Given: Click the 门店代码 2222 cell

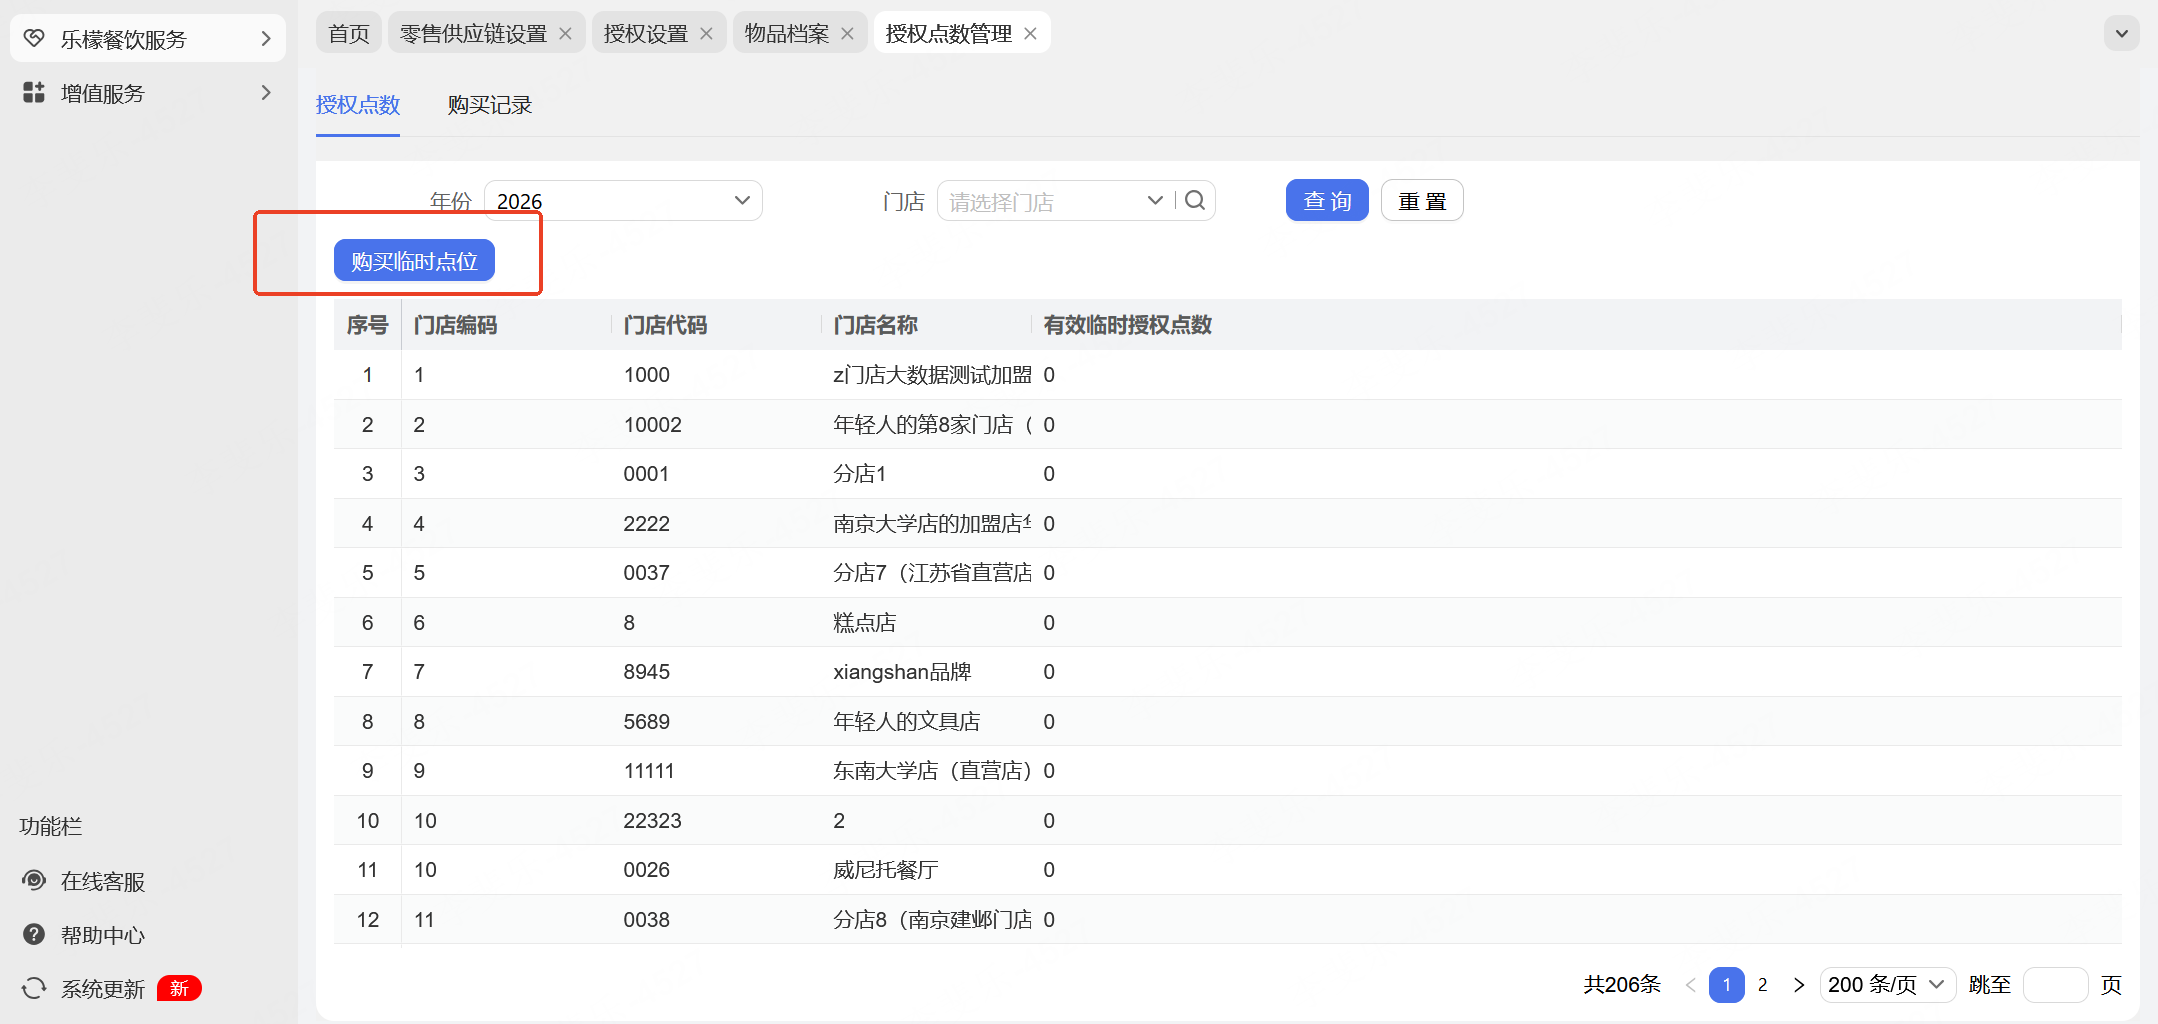Looking at the screenshot, I should coord(646,524).
